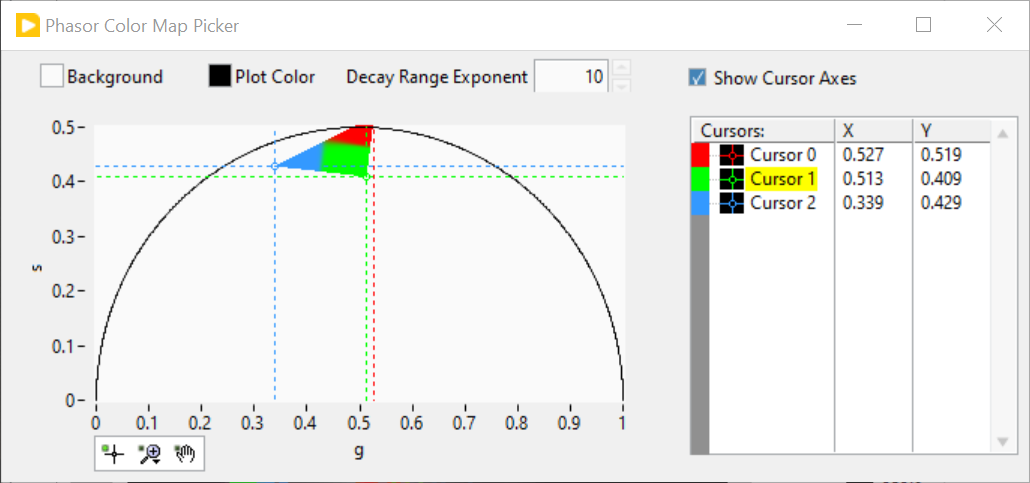Click the Cursor 0 Y value 0.519
The image size is (1030, 483).
tap(941, 155)
